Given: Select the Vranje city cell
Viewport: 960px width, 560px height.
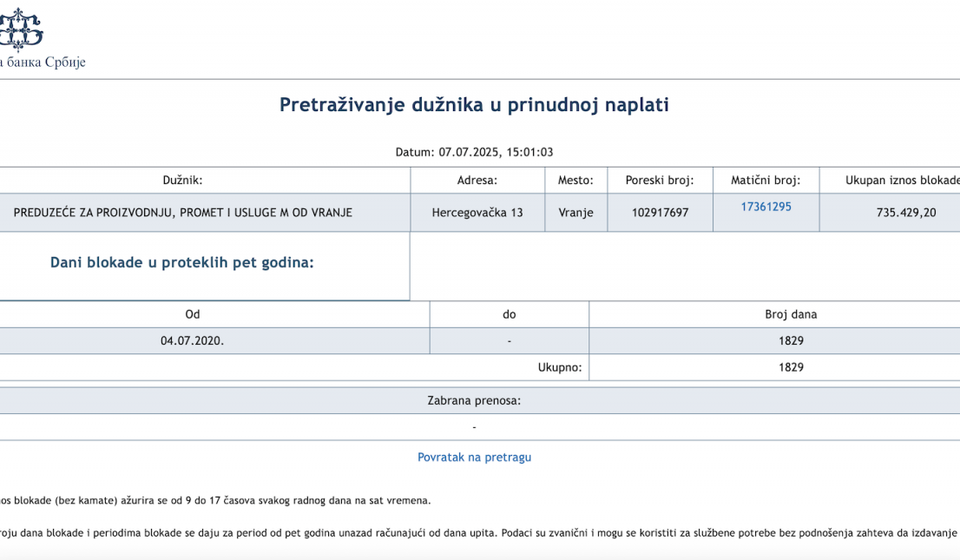Looking at the screenshot, I should pos(576,212).
